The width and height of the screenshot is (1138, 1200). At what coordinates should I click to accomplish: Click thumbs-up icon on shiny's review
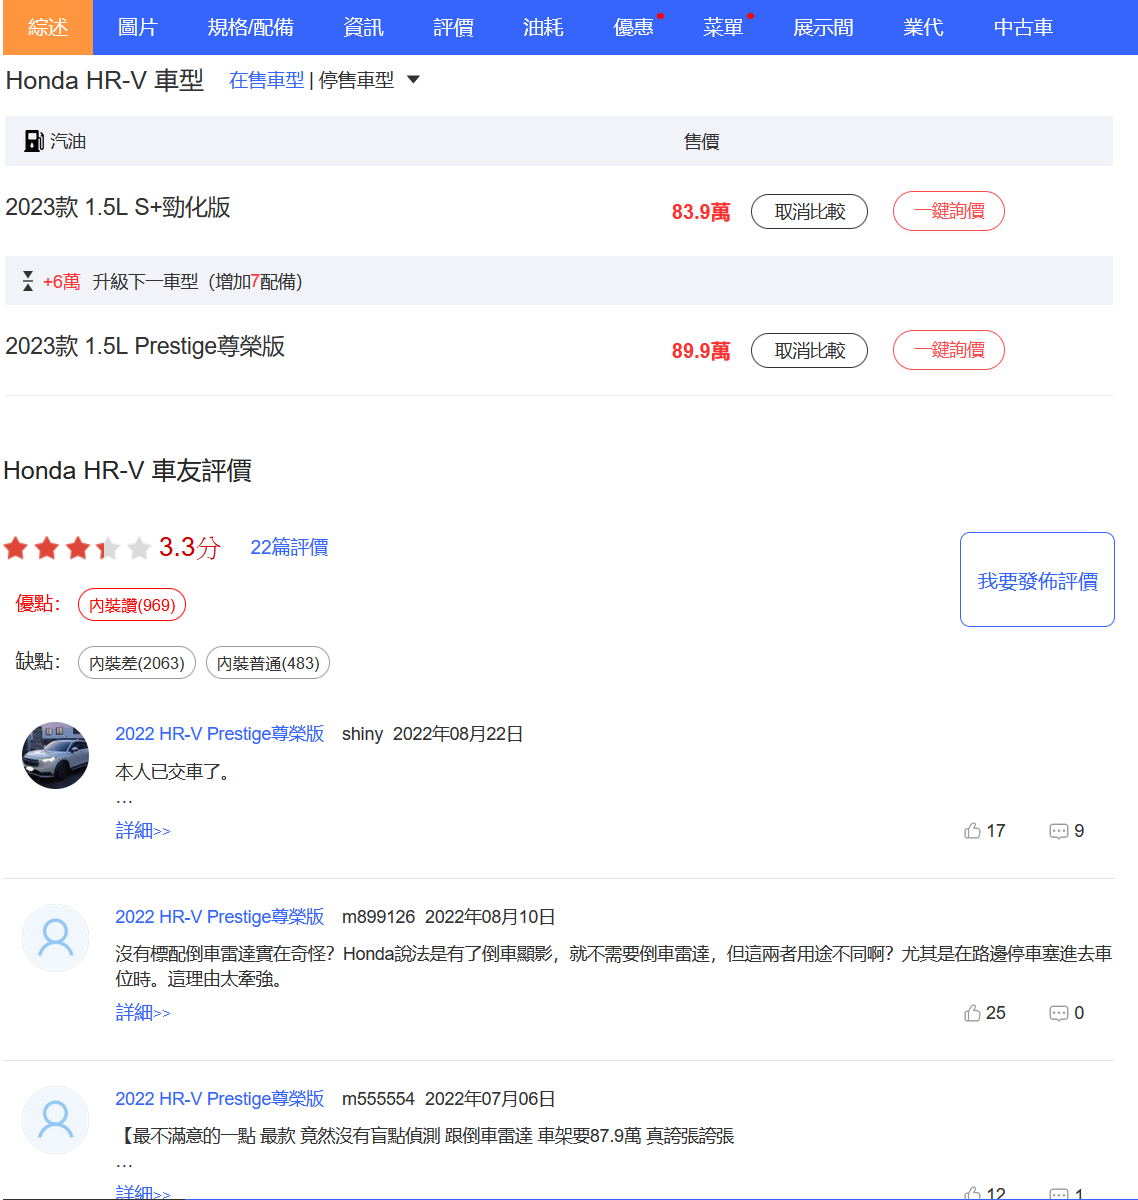972,831
